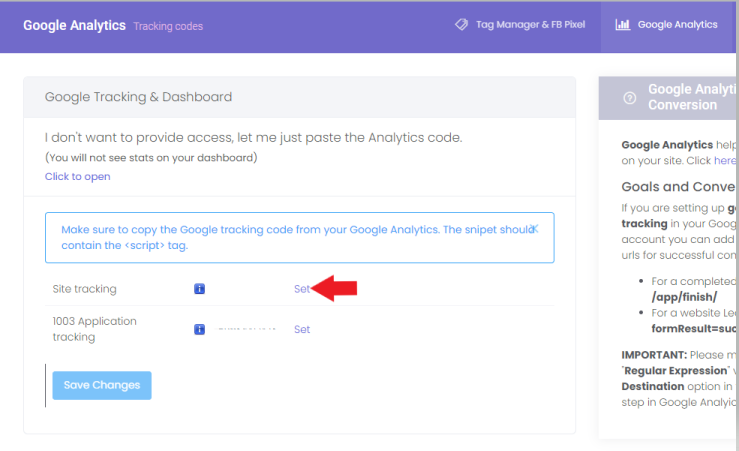Click the bar chart icon in the header
The height and width of the screenshot is (451, 739).
click(x=622, y=25)
